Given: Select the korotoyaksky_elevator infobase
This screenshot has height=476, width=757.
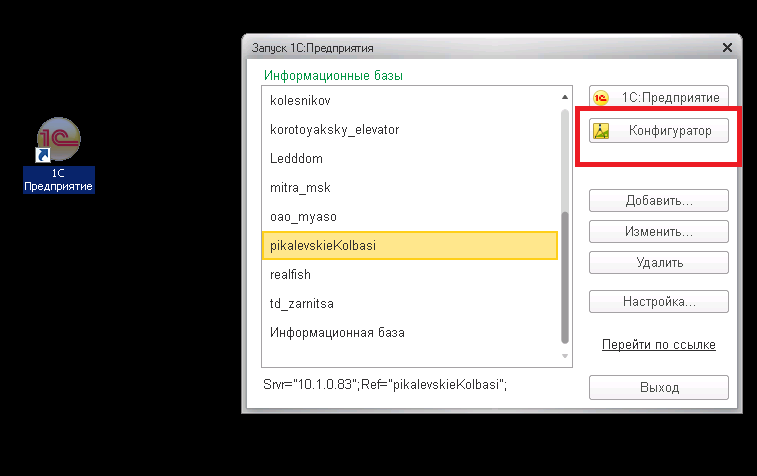Looking at the screenshot, I should (410, 129).
